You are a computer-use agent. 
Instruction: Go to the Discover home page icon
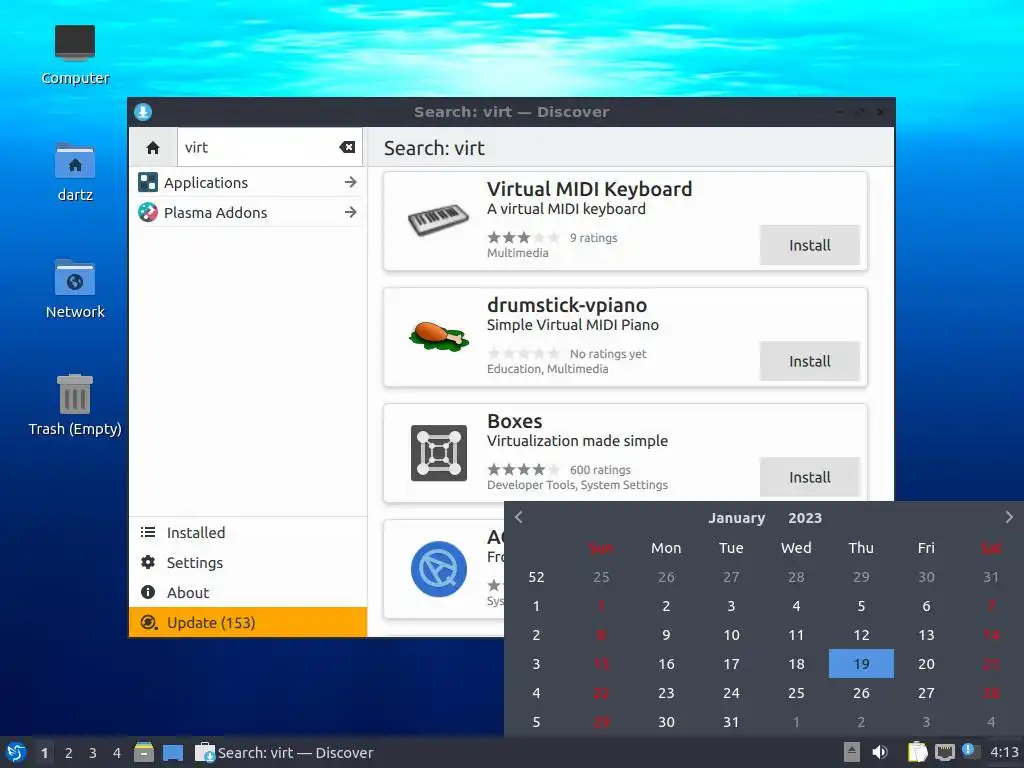[153, 148]
